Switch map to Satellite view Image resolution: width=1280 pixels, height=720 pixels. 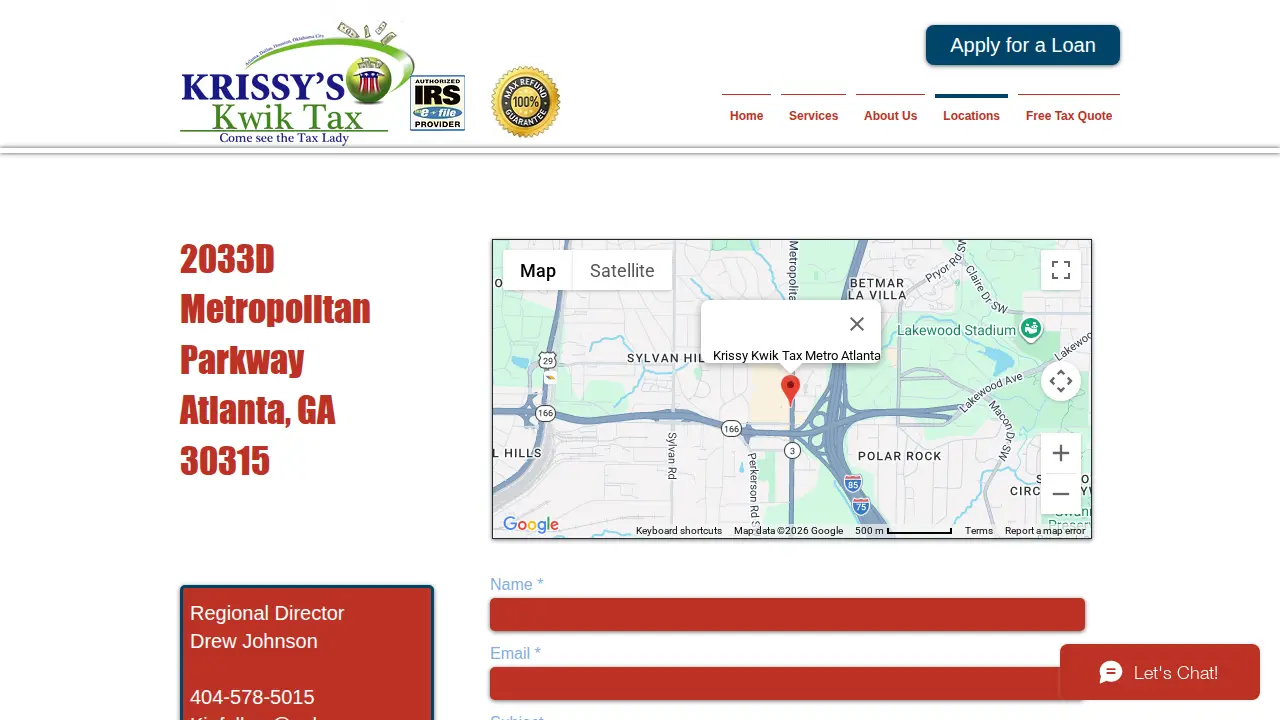[x=622, y=270]
